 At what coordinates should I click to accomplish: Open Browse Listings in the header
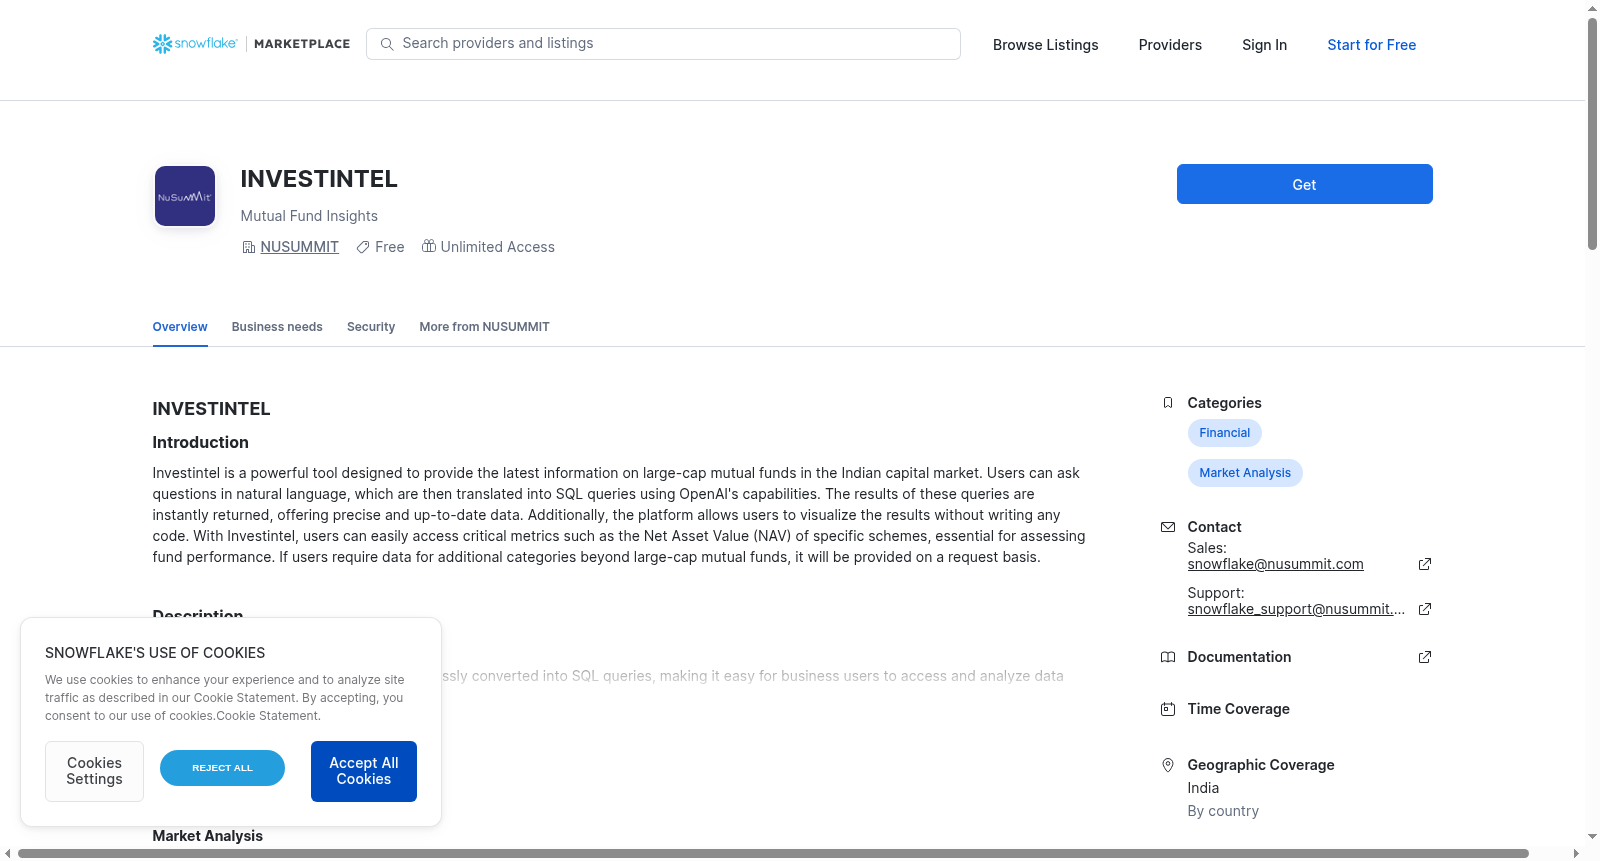[1045, 45]
